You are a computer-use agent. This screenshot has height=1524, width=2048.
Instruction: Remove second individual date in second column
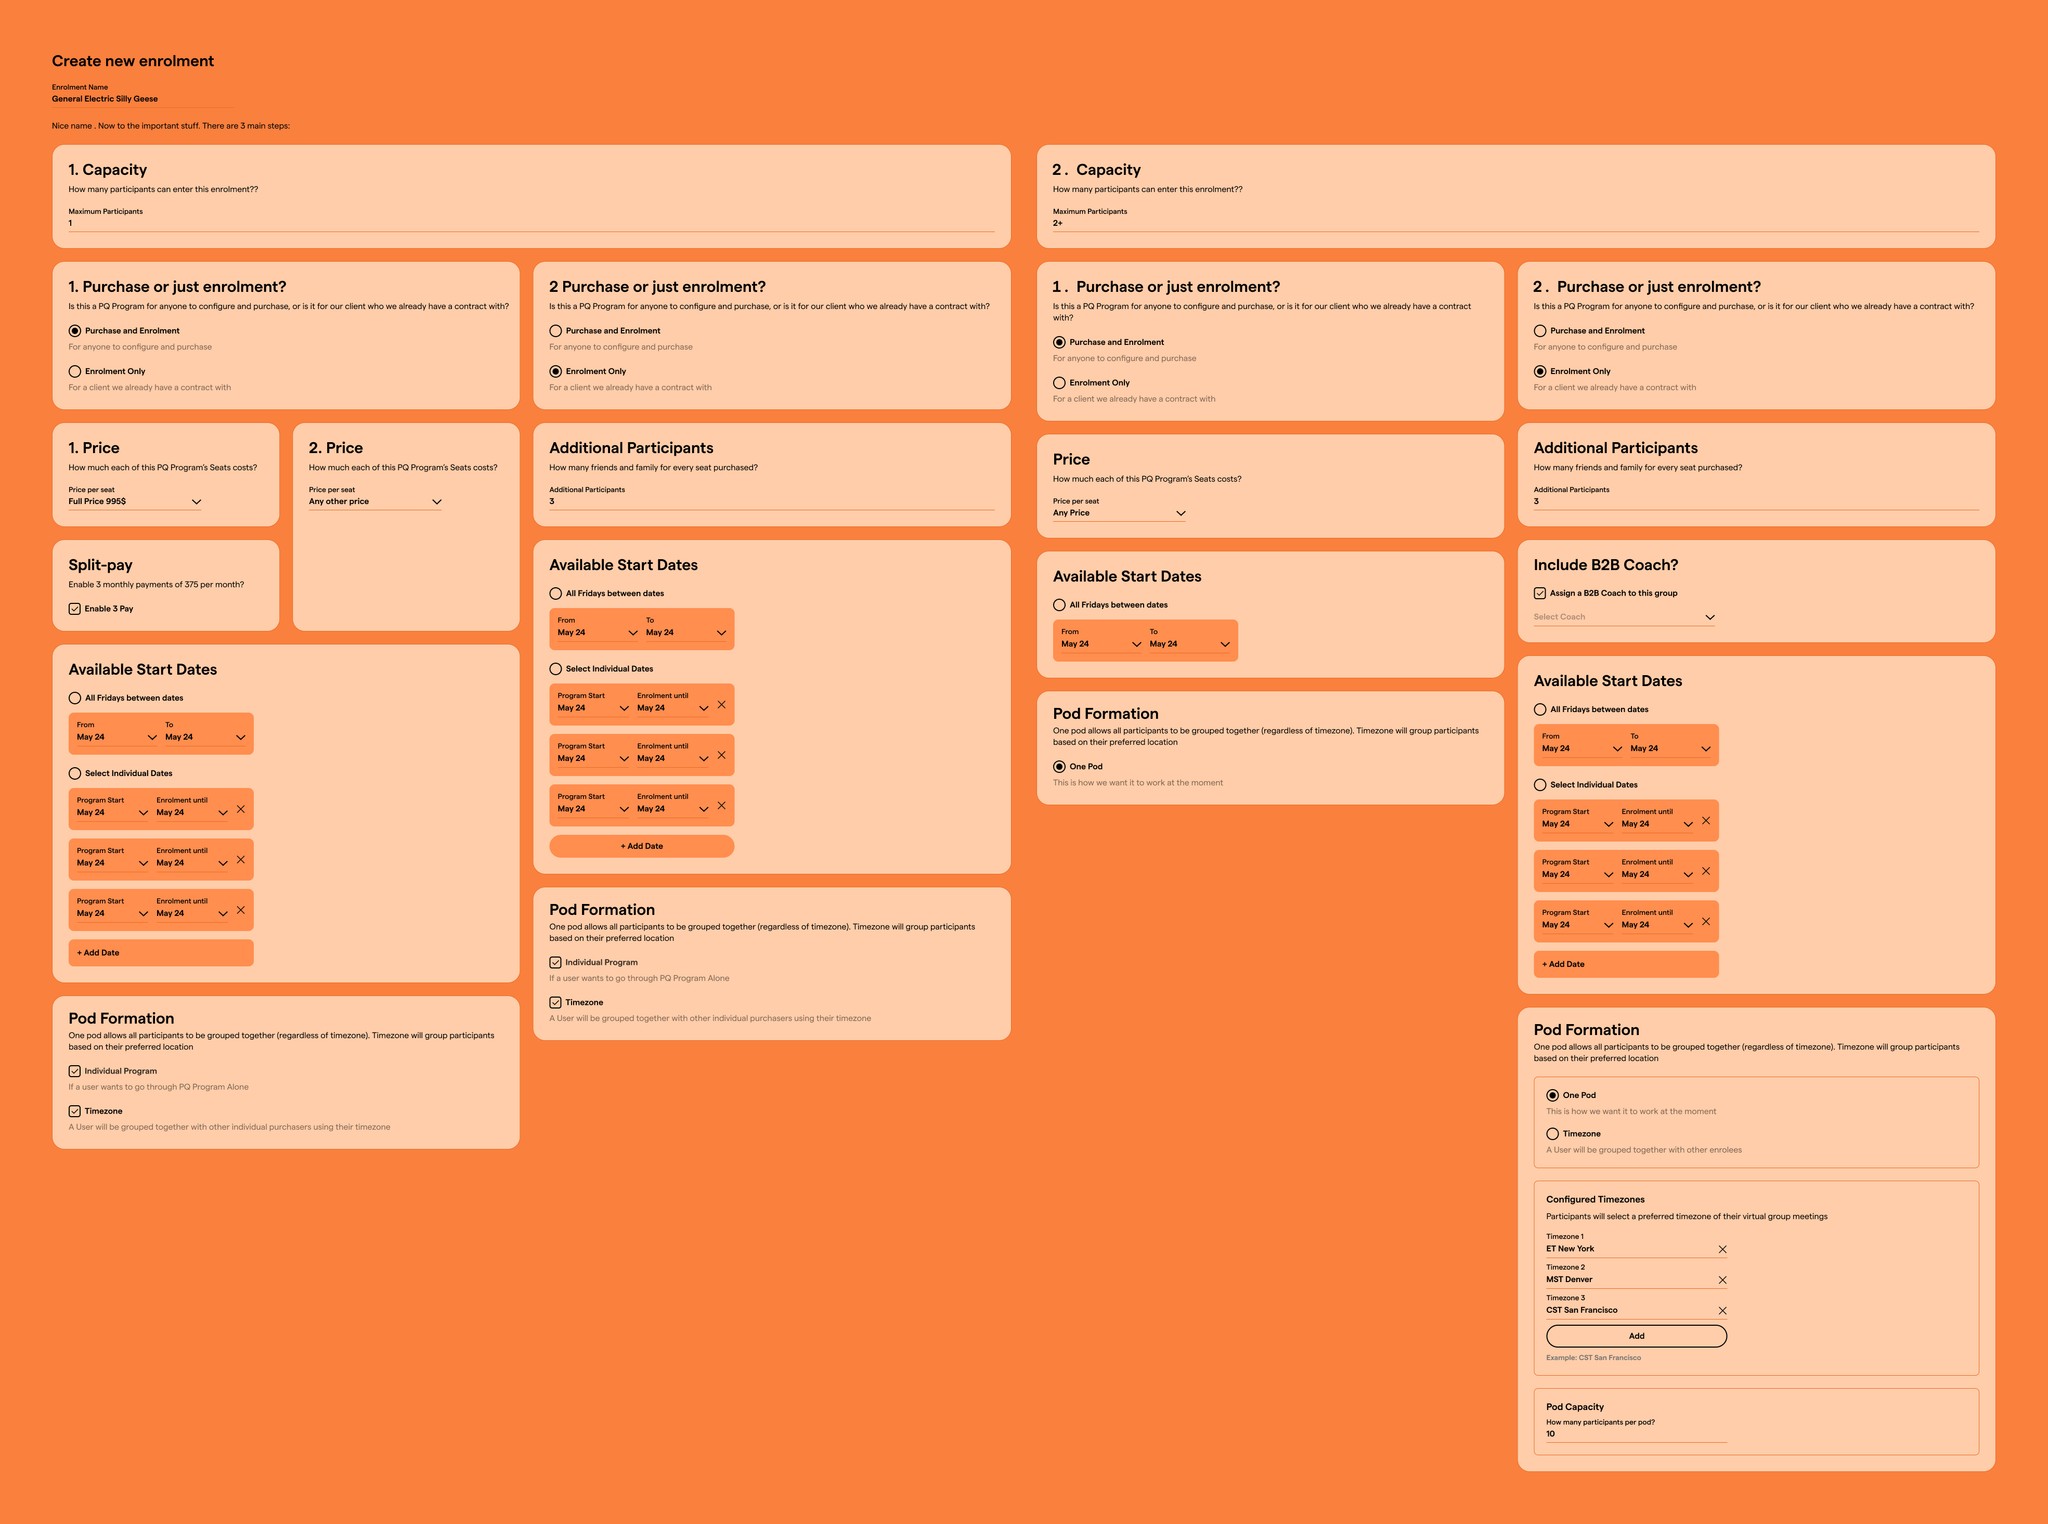[721, 755]
